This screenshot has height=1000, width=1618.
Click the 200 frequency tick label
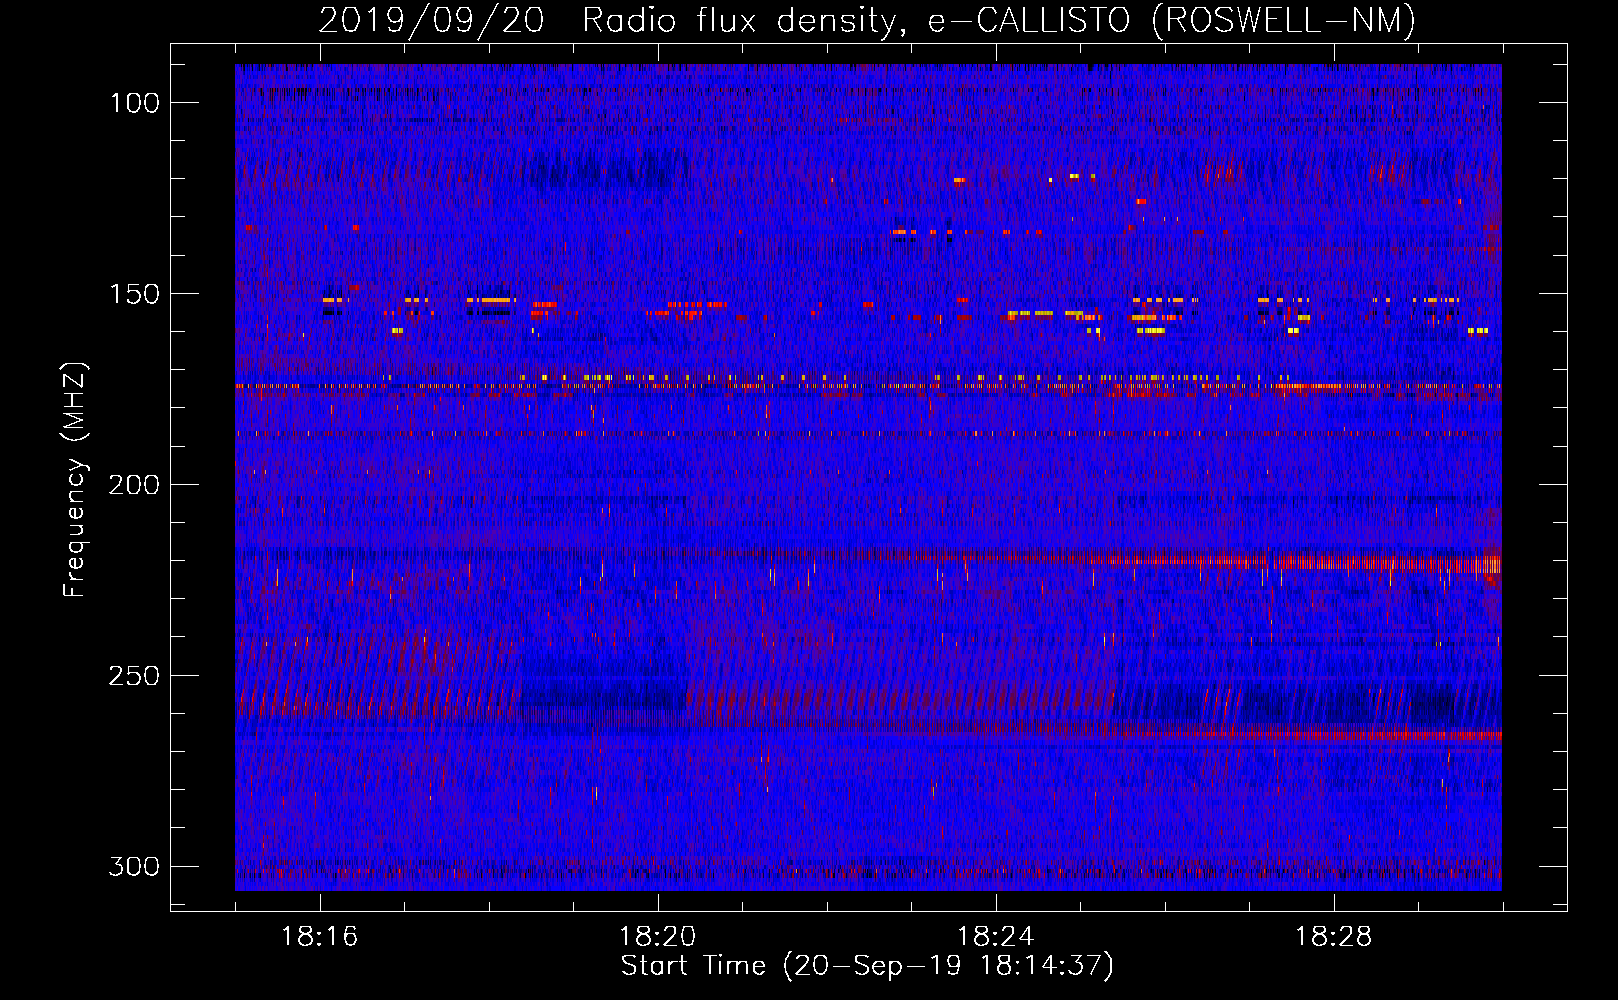pyautogui.click(x=134, y=485)
